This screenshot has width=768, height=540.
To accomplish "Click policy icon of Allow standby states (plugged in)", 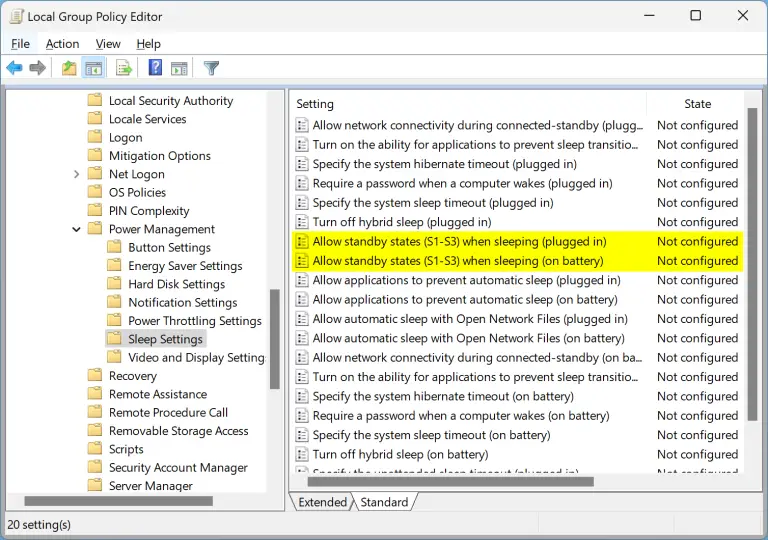I will click(x=302, y=242).
